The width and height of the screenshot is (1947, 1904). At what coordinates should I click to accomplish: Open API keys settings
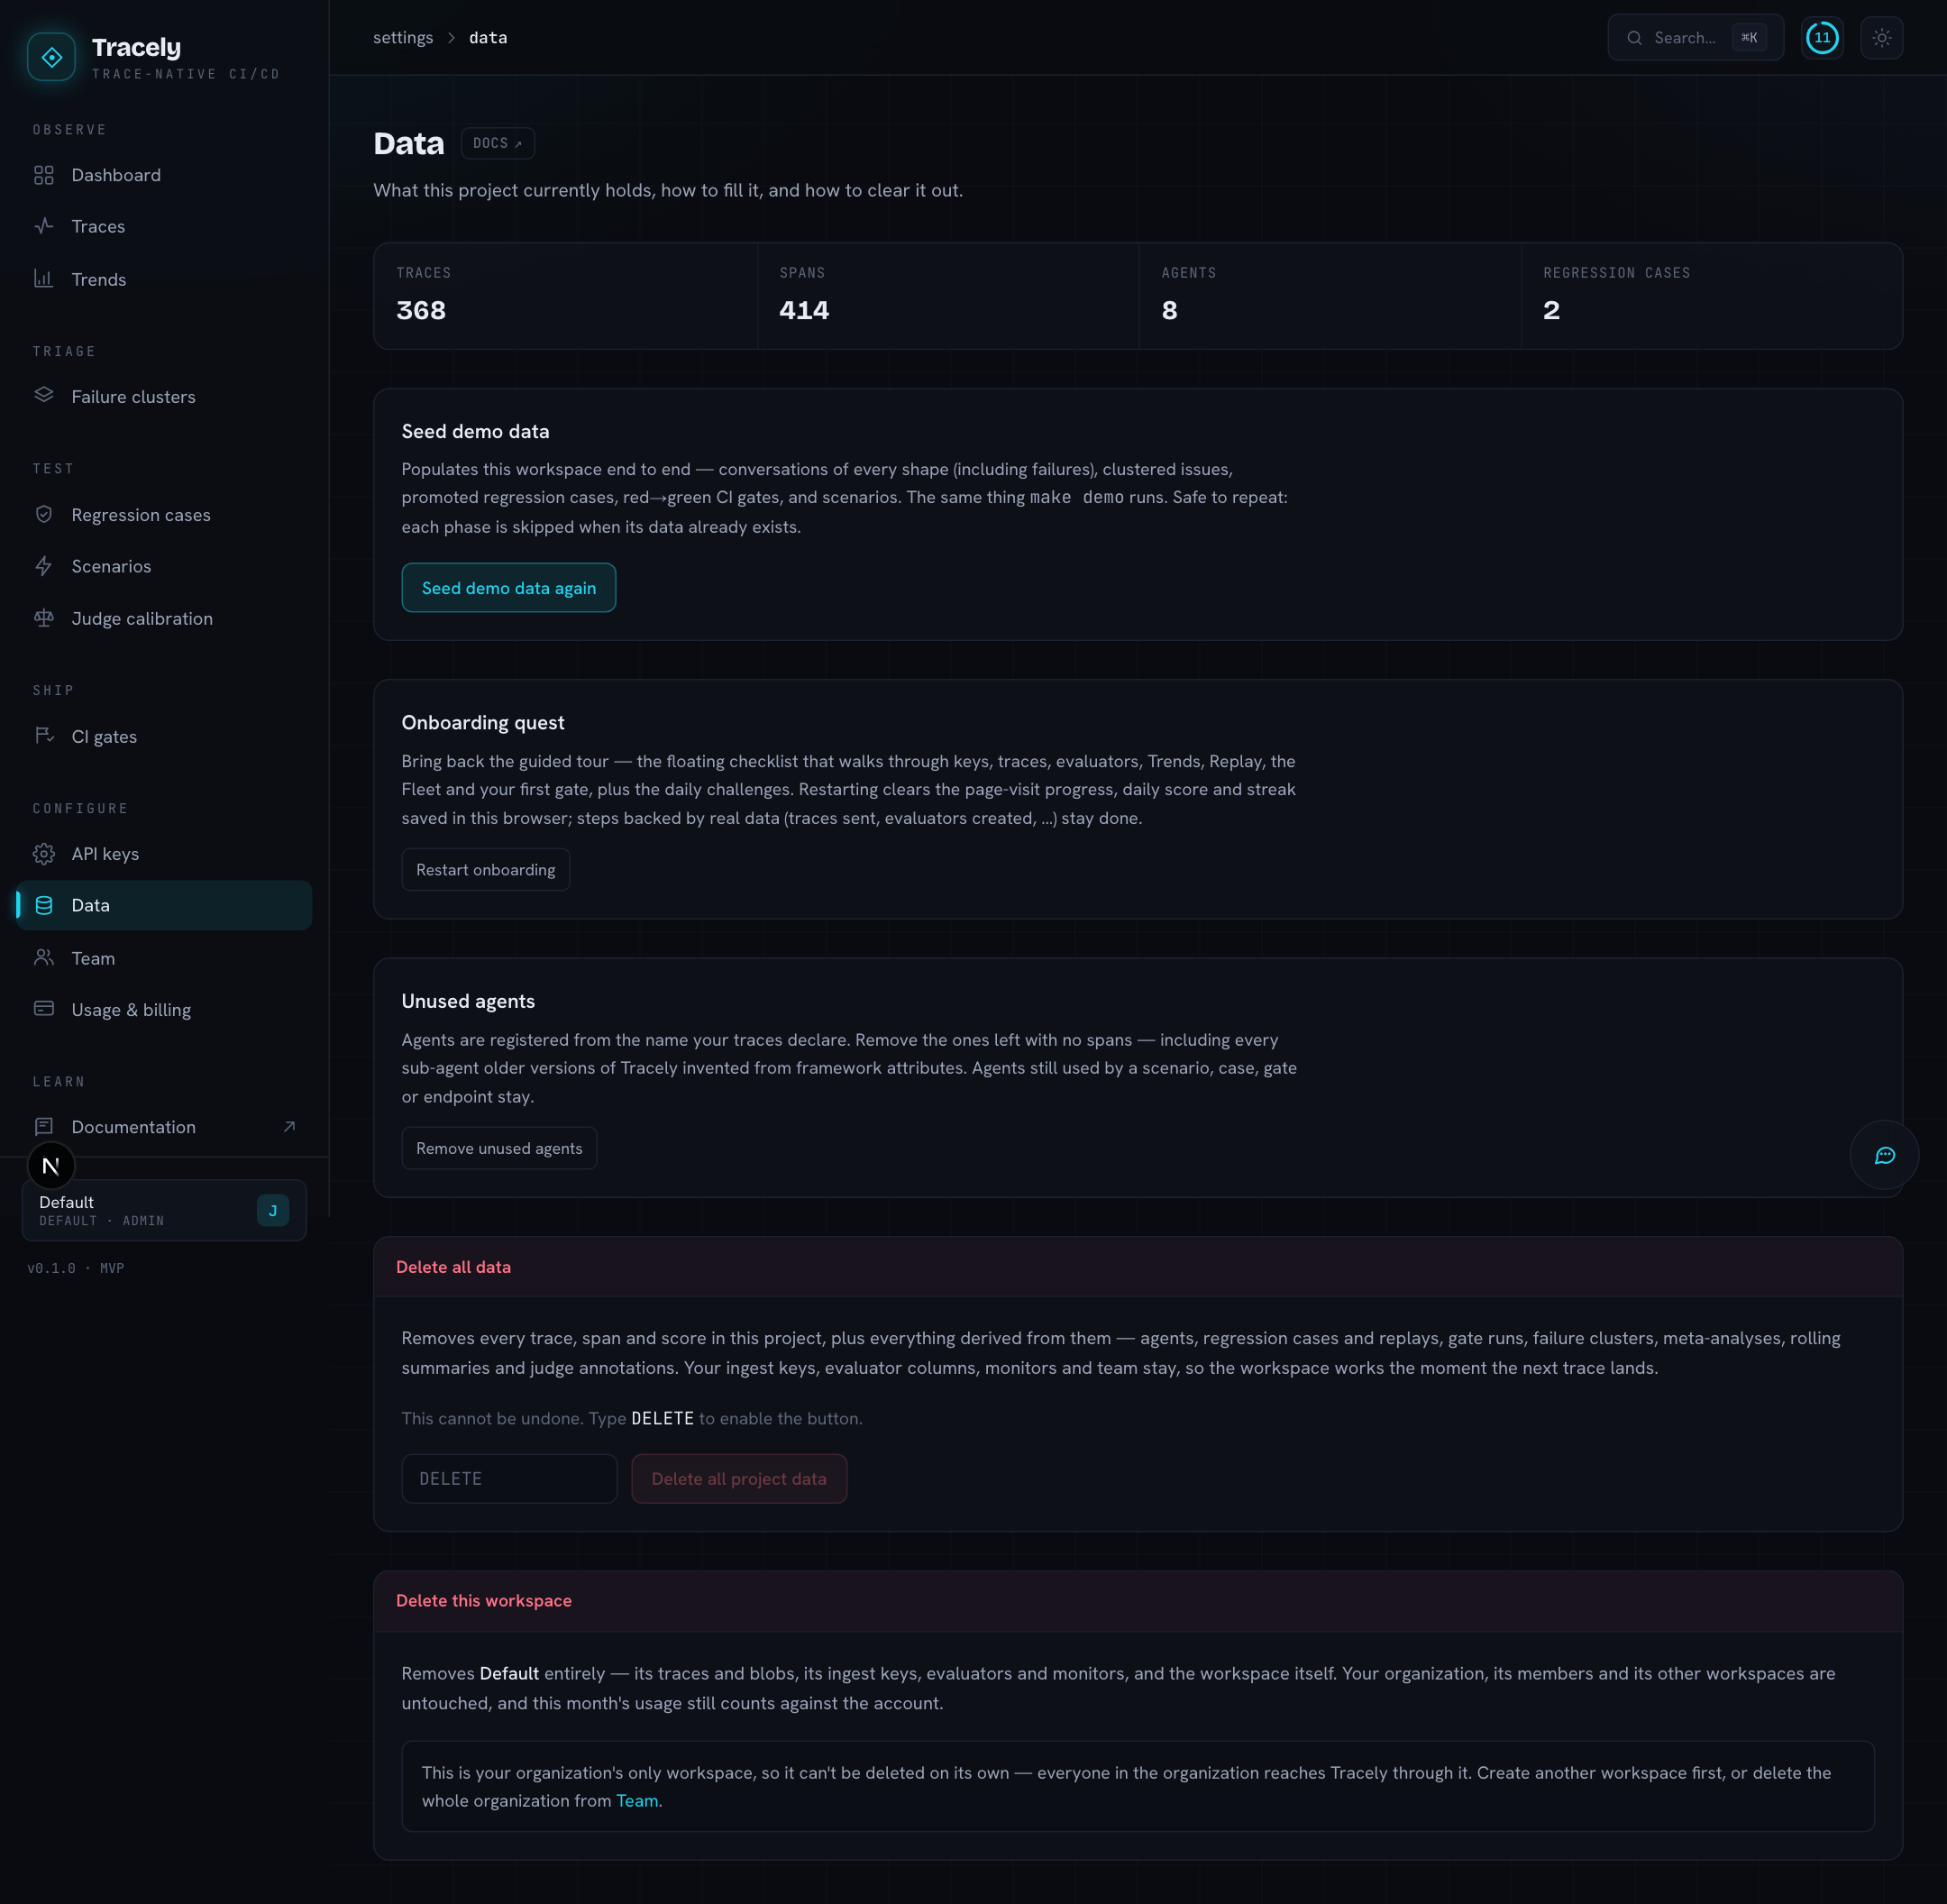point(164,854)
